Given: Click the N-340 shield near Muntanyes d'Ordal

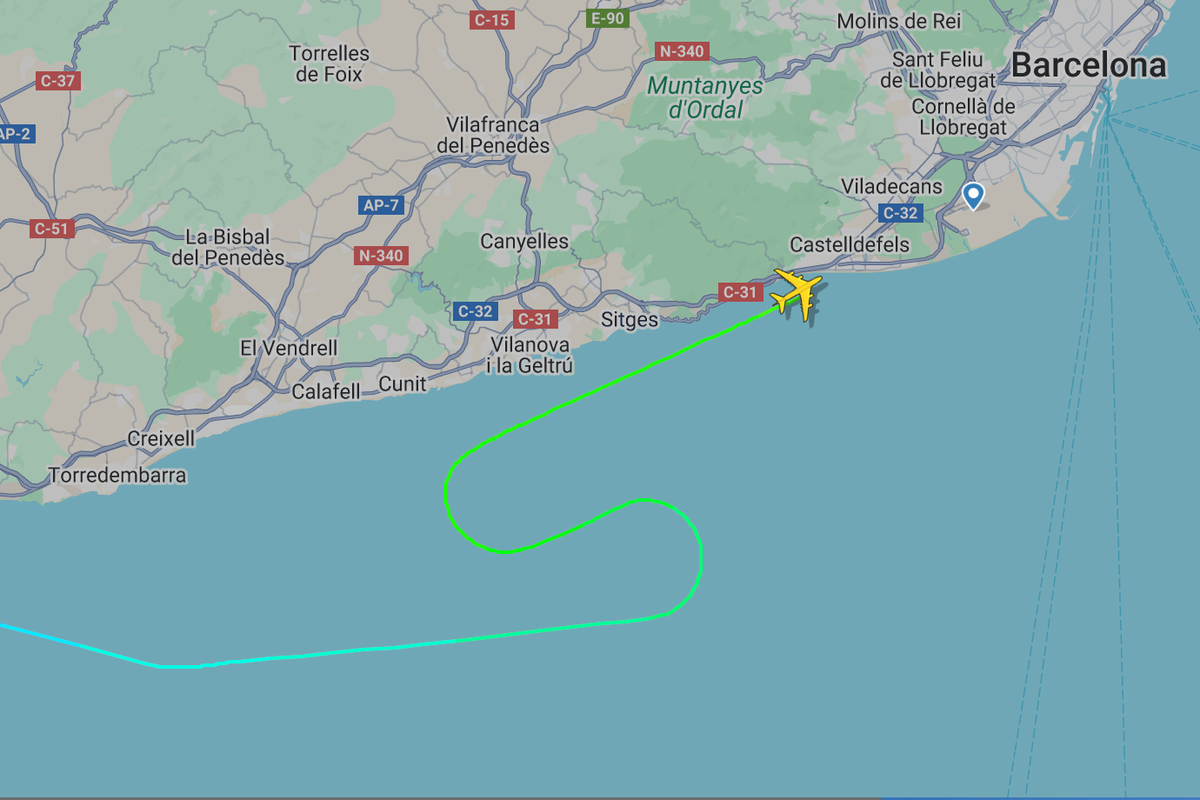Looking at the screenshot, I should [x=681, y=51].
